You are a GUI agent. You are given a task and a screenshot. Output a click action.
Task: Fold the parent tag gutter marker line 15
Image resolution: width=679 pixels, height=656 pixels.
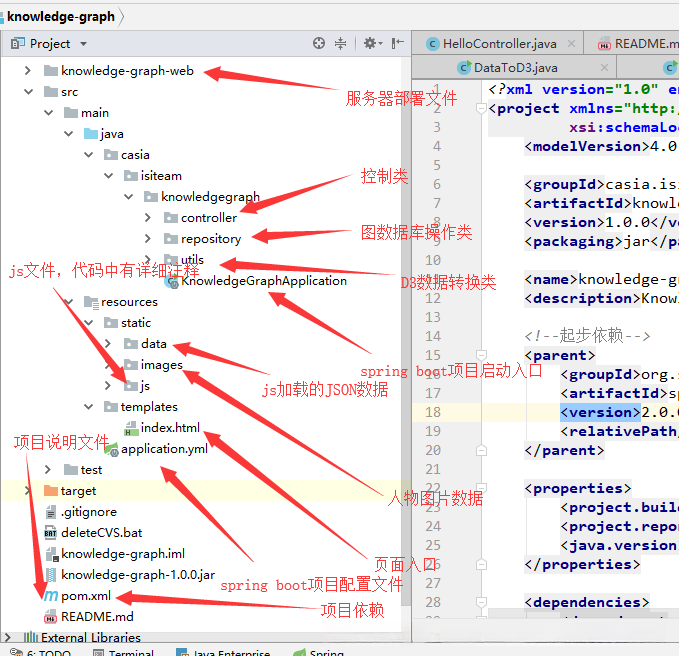tap(481, 355)
